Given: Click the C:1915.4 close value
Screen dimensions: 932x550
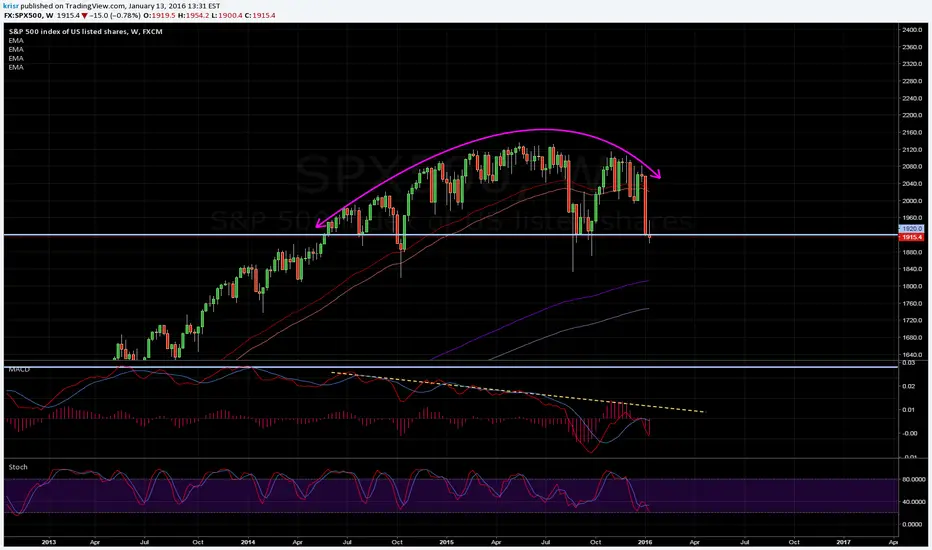Looking at the screenshot, I should [x=260, y=15].
